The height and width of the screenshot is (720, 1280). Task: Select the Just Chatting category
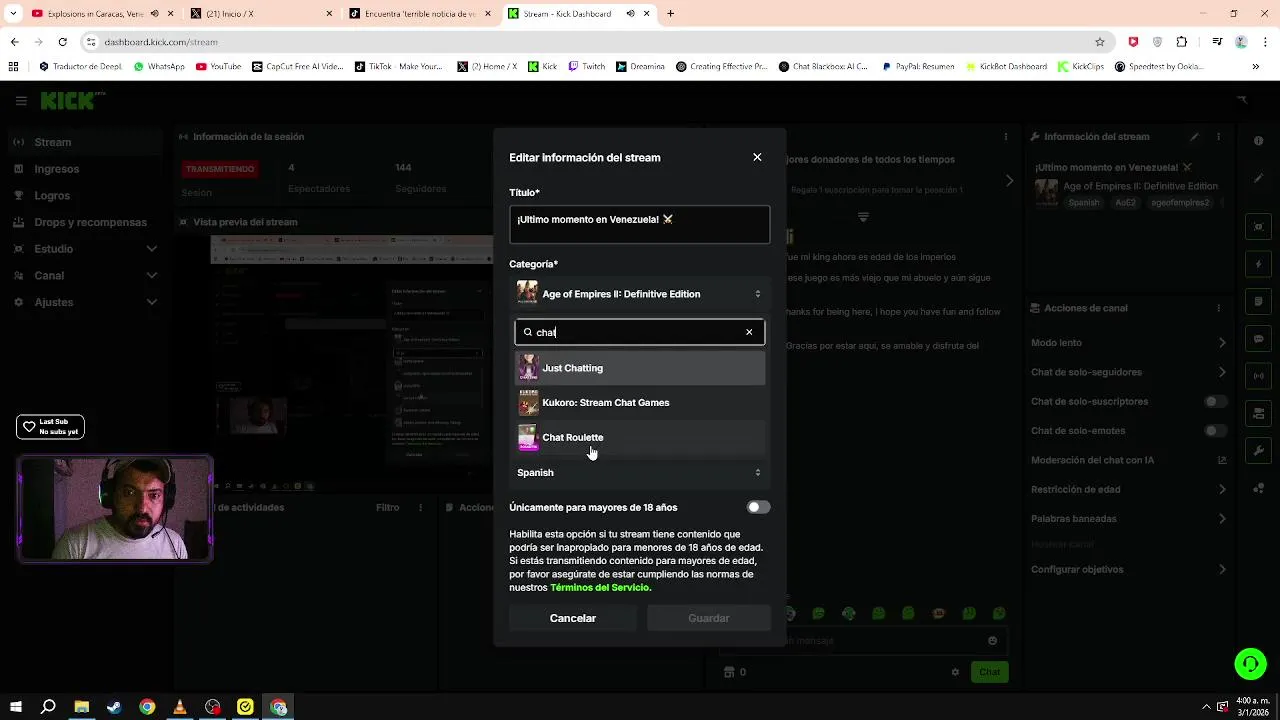click(x=640, y=368)
